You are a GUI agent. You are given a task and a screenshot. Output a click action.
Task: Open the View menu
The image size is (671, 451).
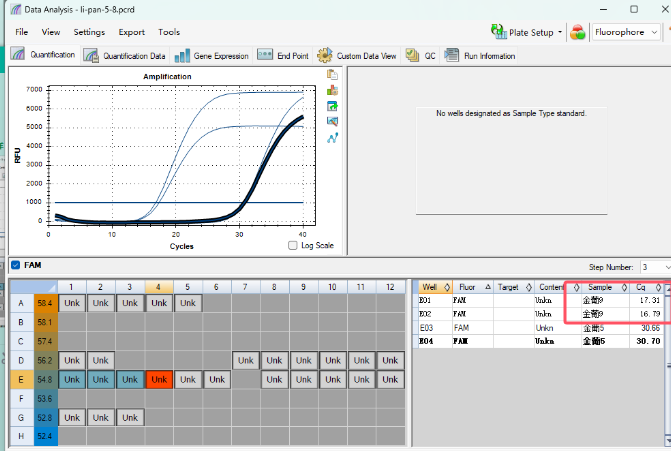(50, 32)
